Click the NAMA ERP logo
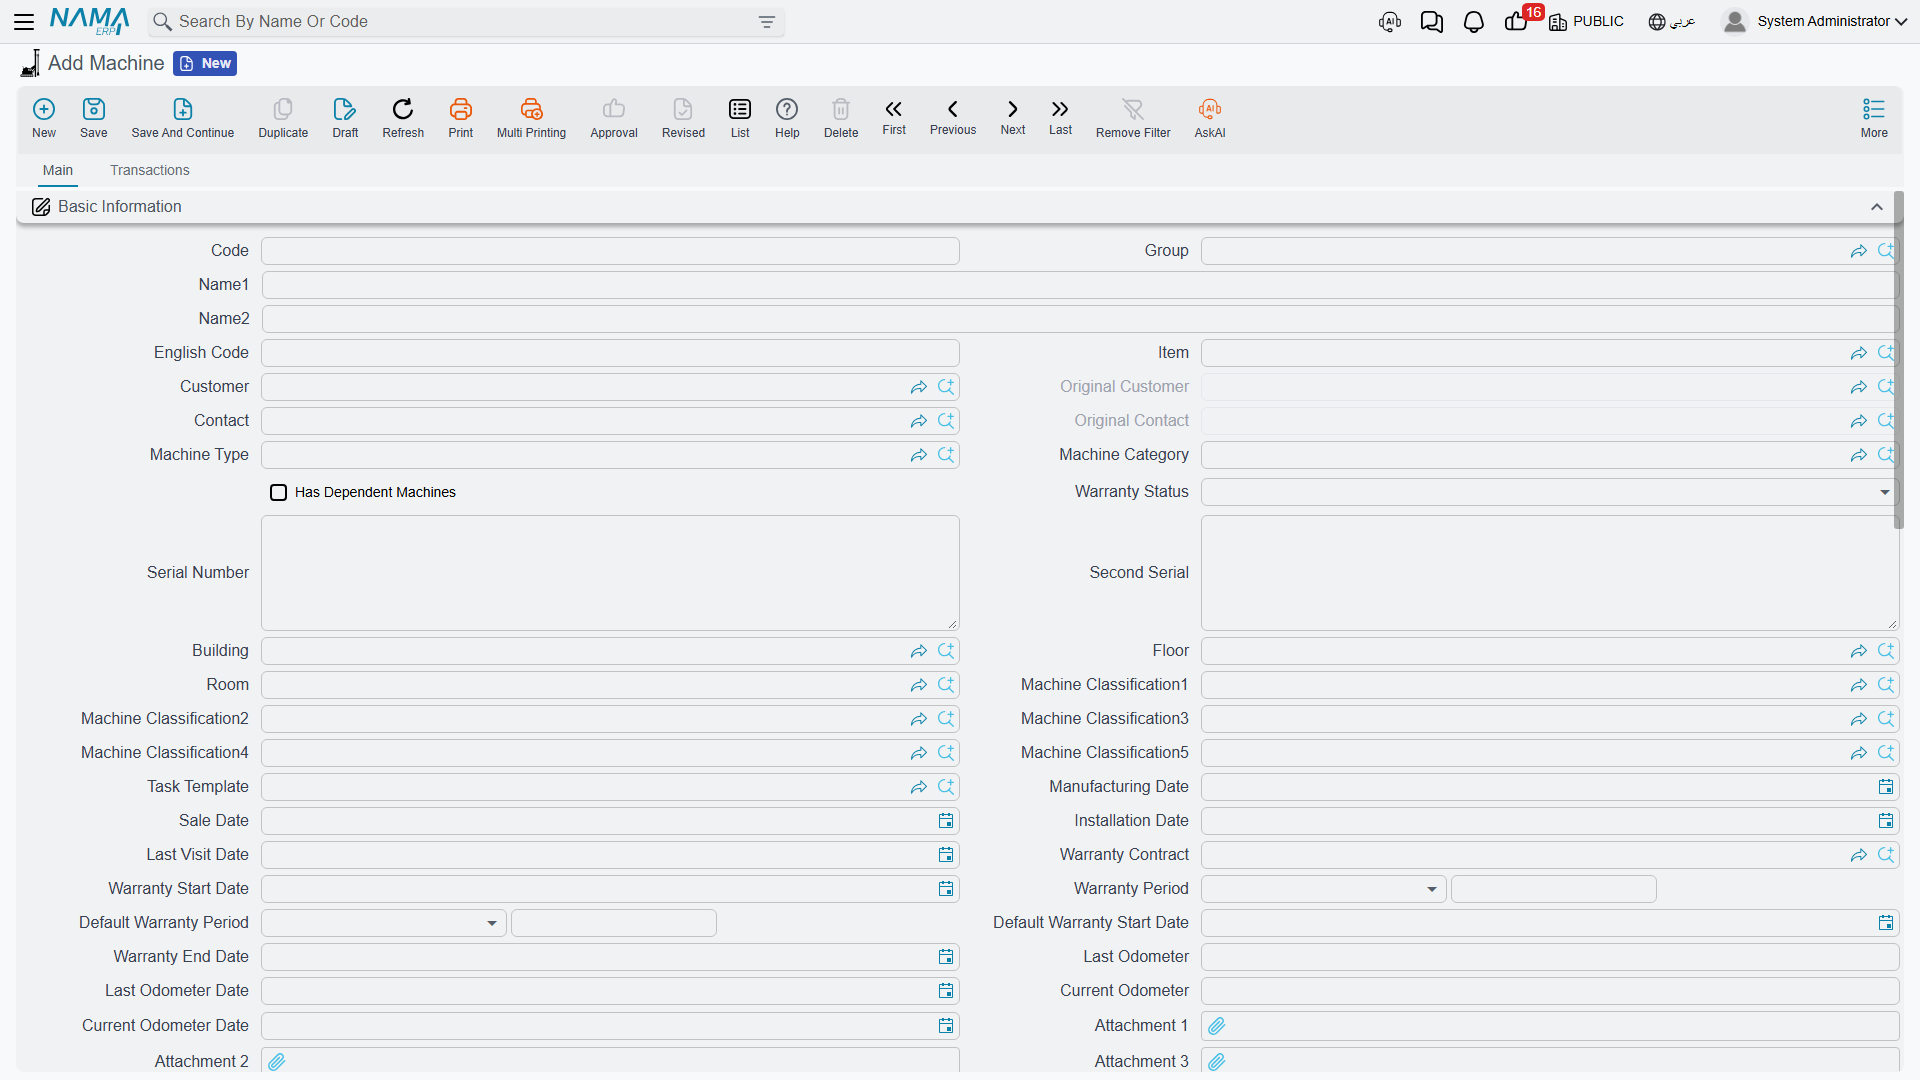 click(89, 21)
